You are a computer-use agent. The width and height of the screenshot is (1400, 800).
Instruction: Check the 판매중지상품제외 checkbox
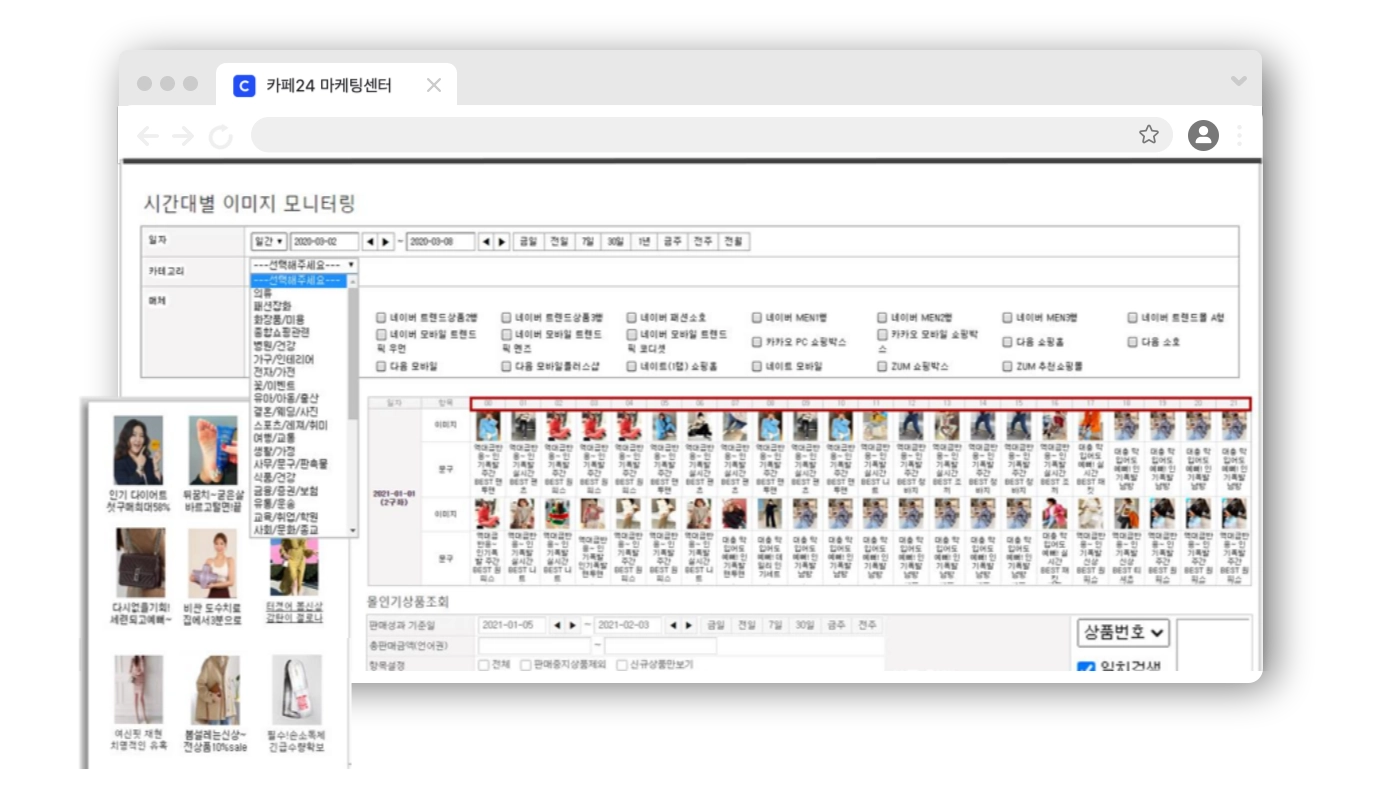[525, 665]
